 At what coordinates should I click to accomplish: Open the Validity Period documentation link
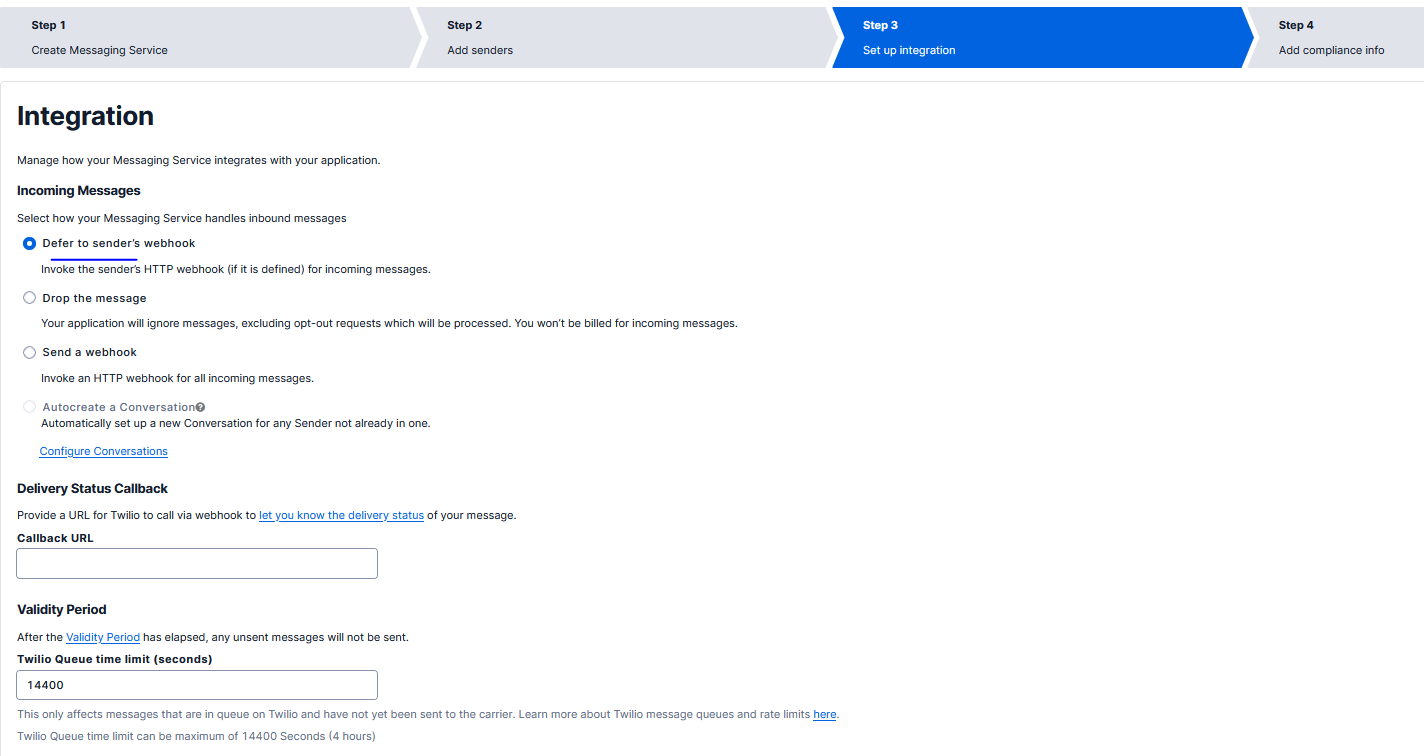103,637
